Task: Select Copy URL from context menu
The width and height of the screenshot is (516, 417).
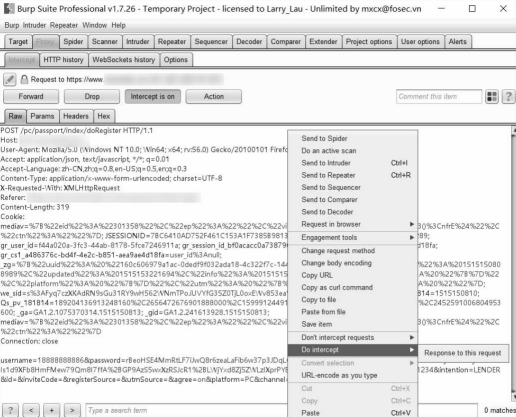Action: coord(353,275)
